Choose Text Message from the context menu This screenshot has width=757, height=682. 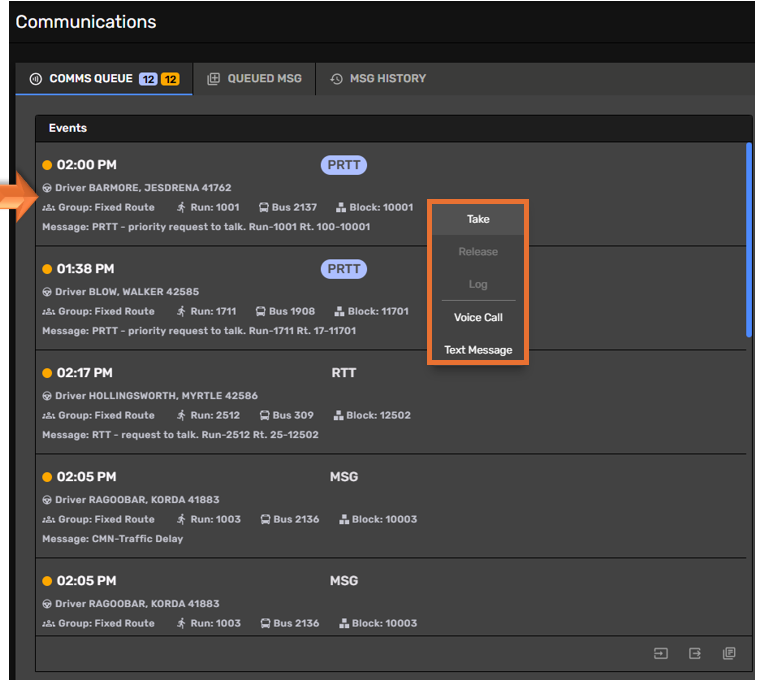click(x=478, y=350)
